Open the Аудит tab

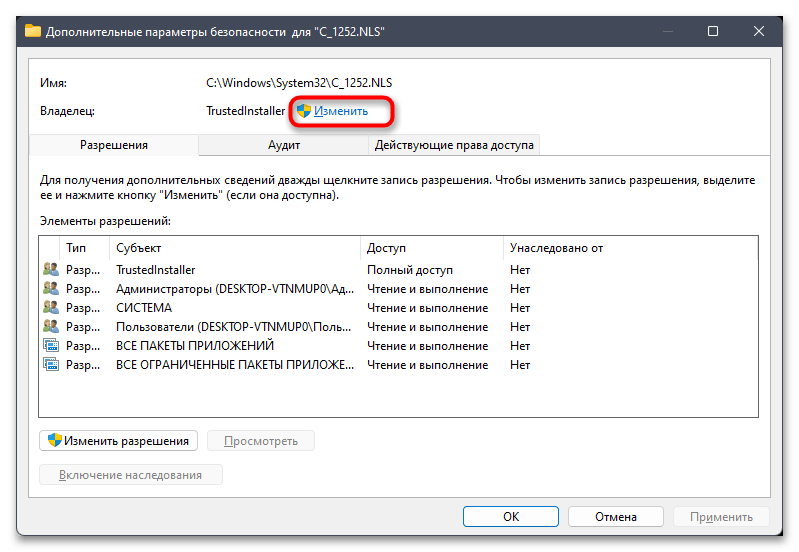pyautogui.click(x=284, y=145)
